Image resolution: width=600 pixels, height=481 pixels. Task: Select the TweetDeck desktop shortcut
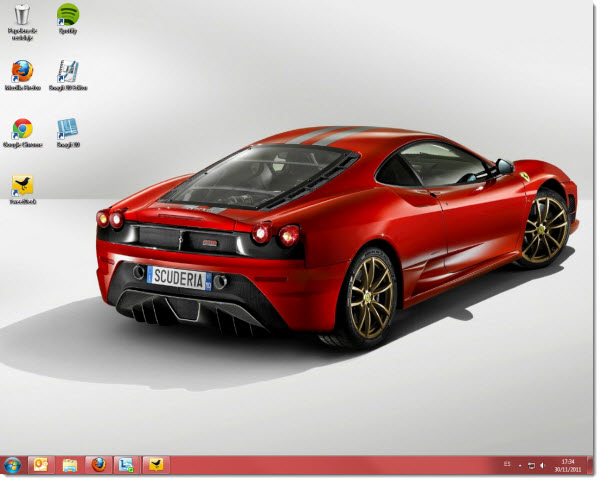click(x=22, y=190)
